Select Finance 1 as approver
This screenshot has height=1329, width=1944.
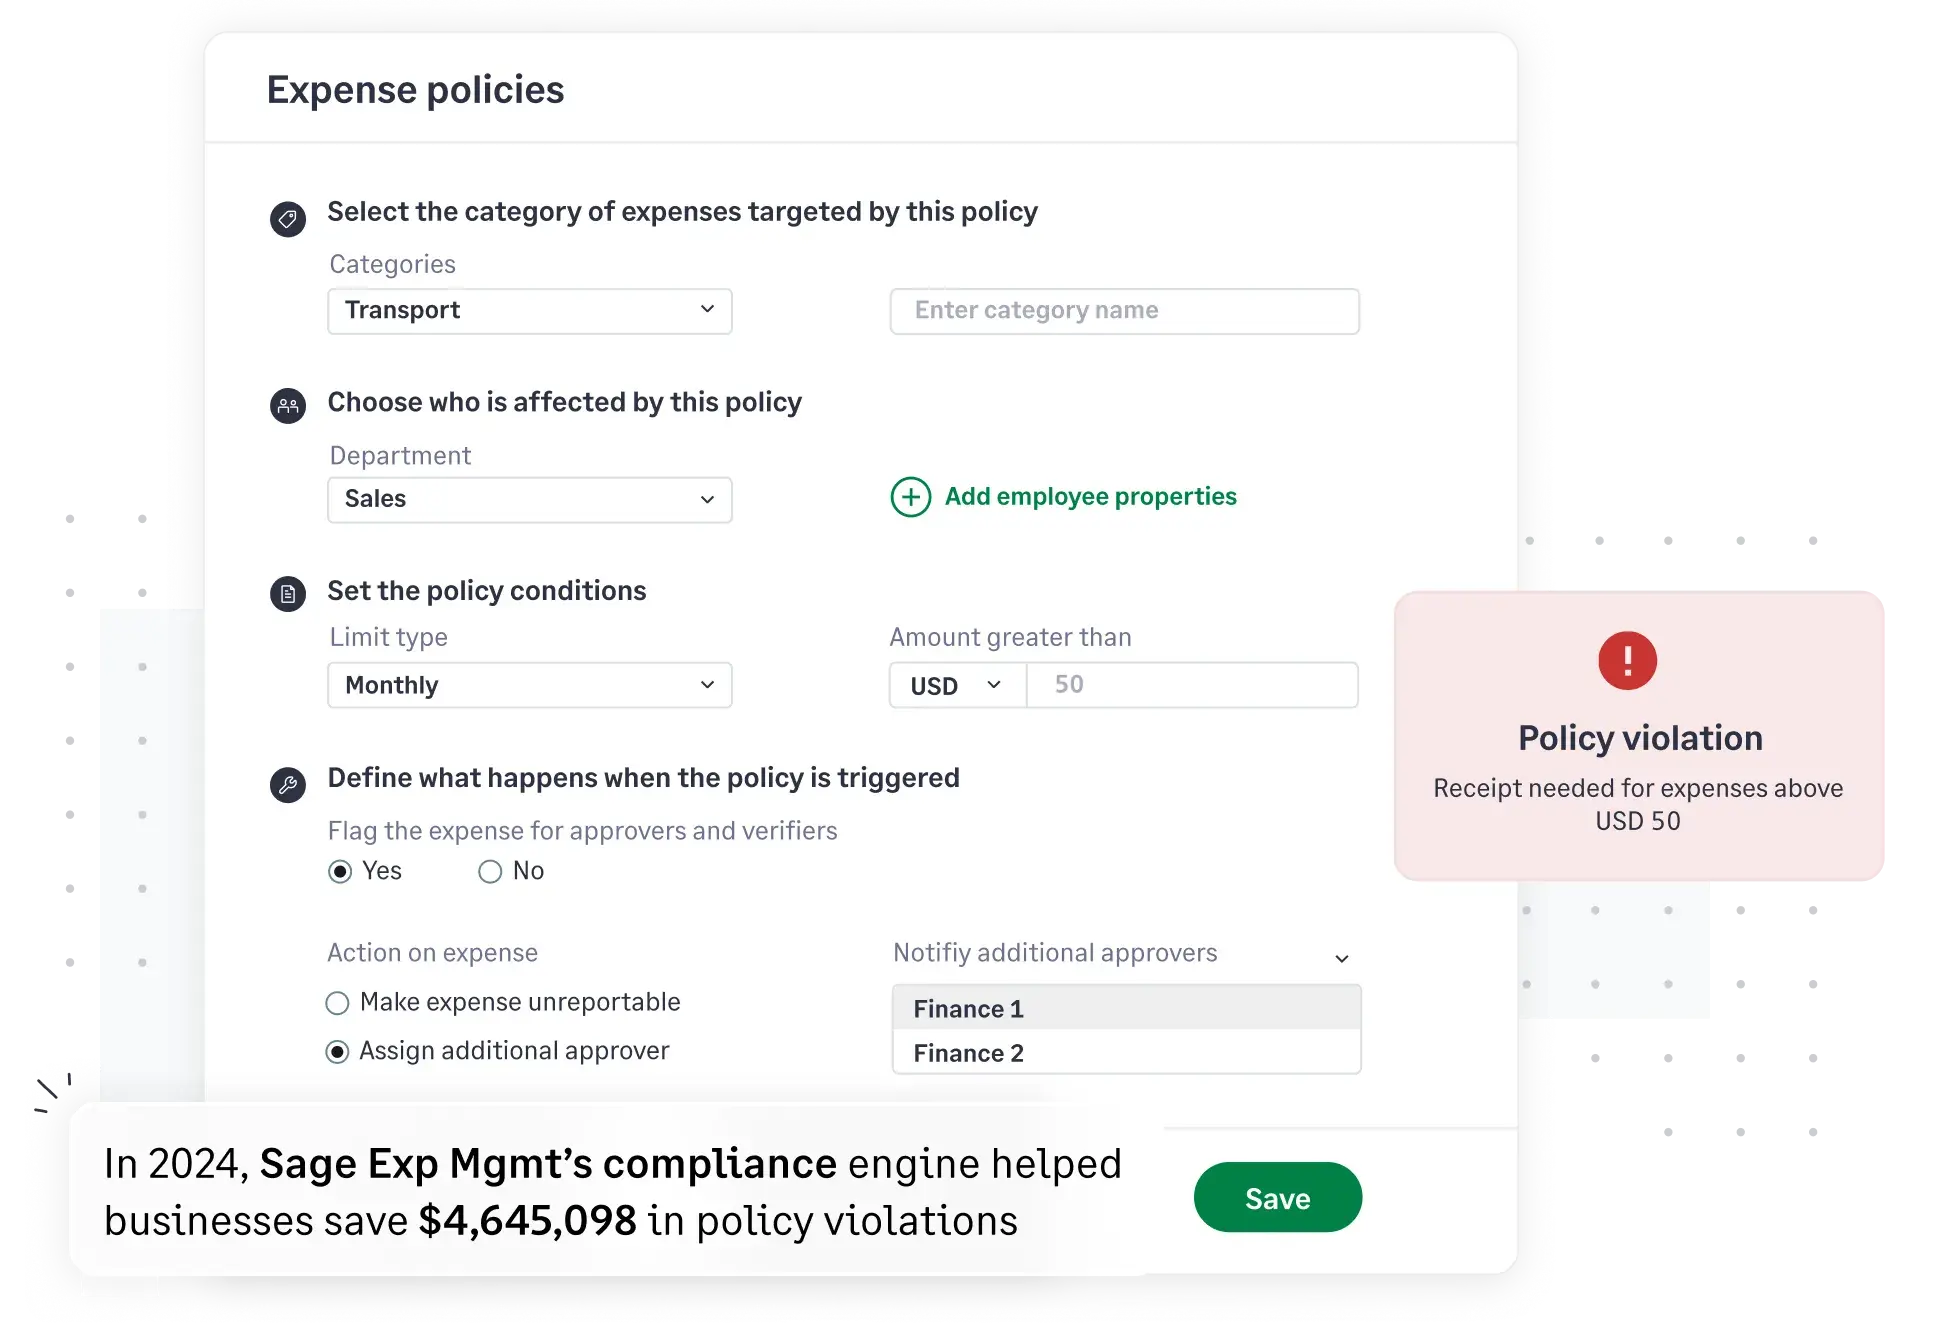(1125, 1009)
